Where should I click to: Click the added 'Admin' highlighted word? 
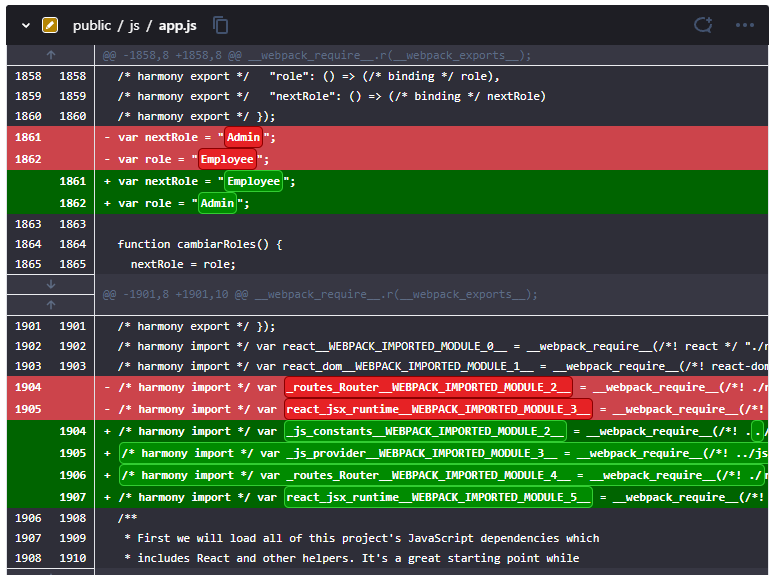click(x=217, y=203)
